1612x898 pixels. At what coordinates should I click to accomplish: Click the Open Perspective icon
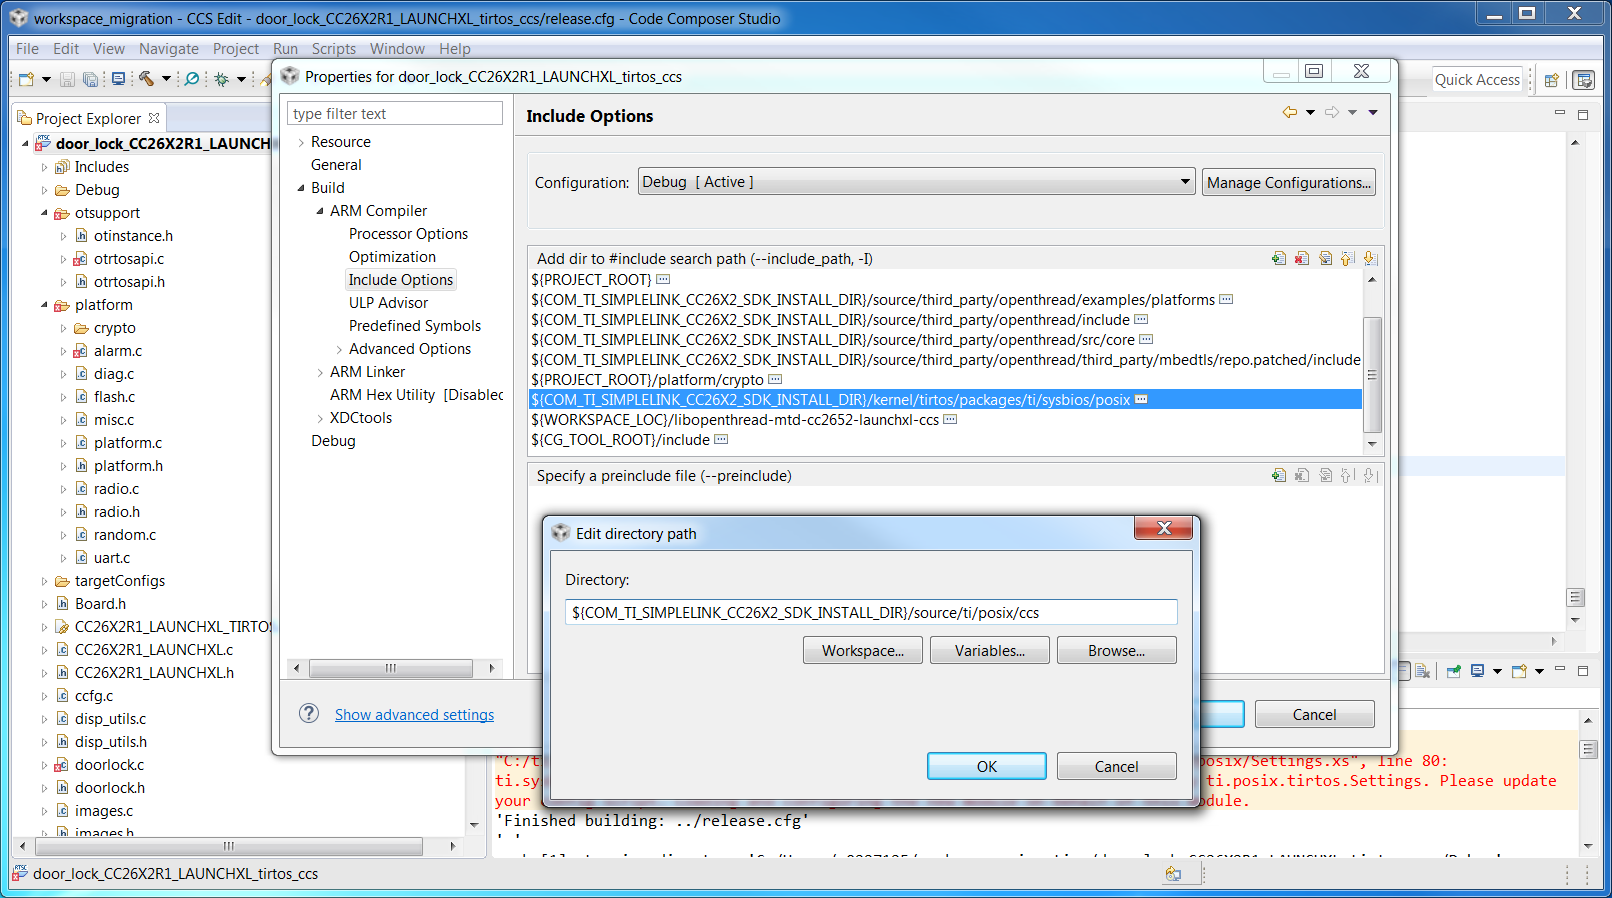point(1552,80)
